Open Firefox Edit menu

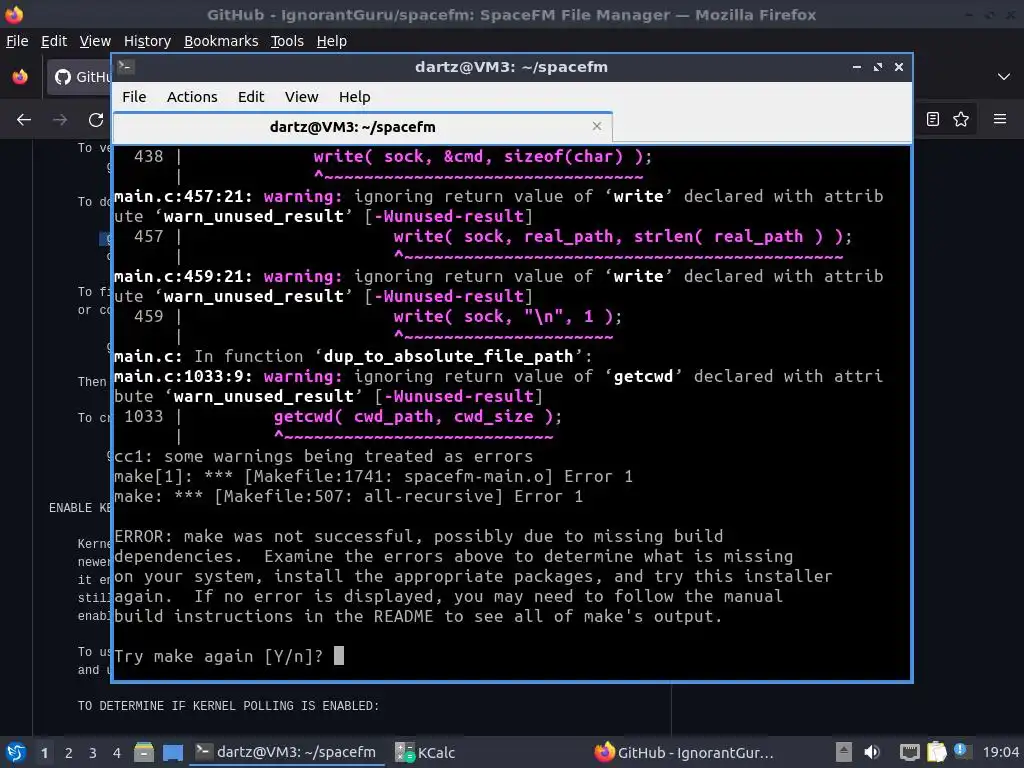pos(54,41)
